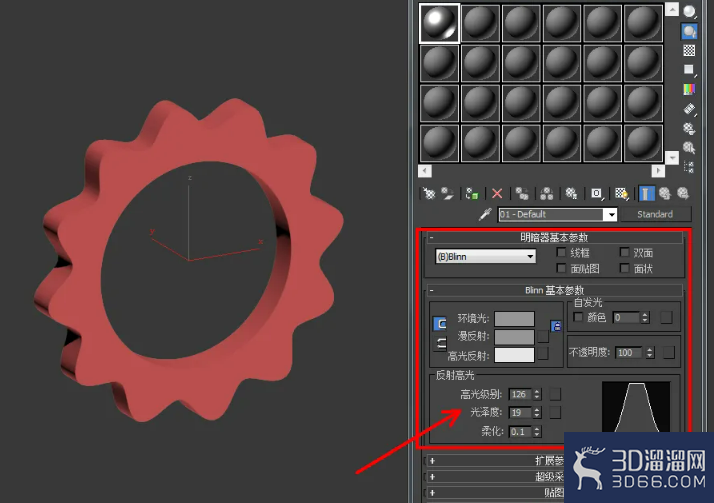714x503 pixels.
Task: Click sample slots scroll-left arrow
Action: coord(425,171)
